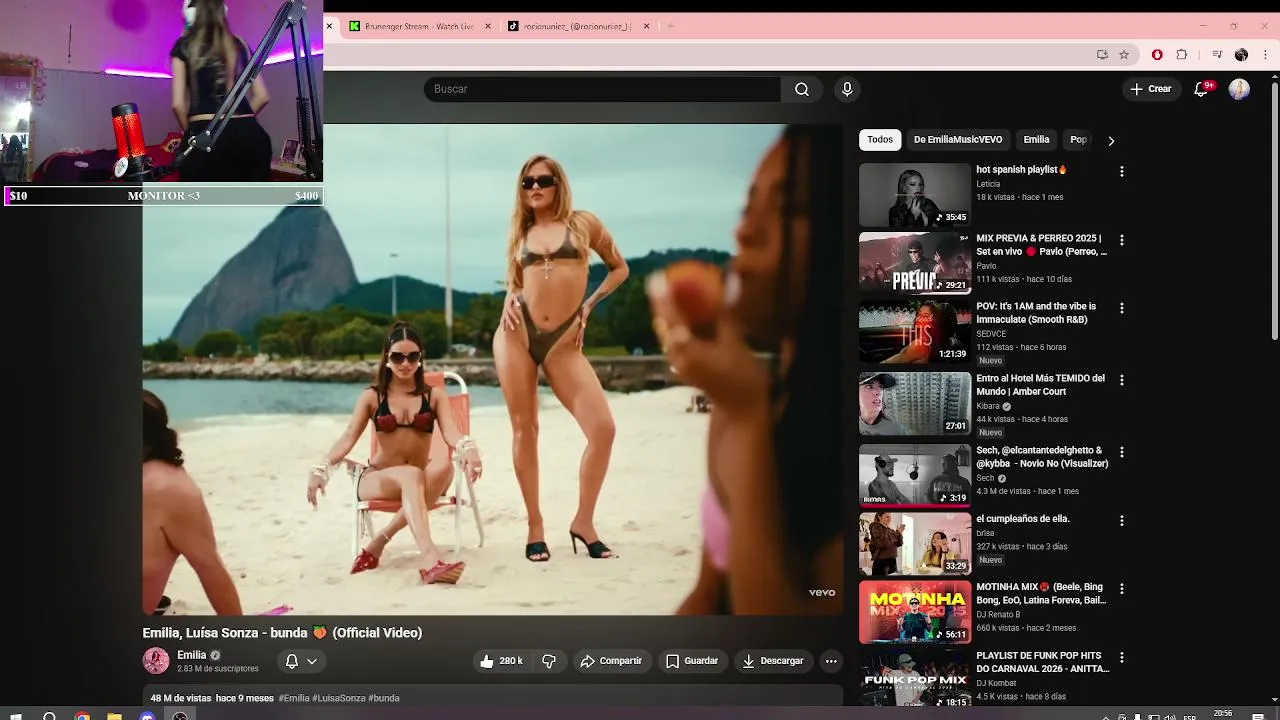Open options for hot spanish playlist
This screenshot has width=1280, height=720.
point(1121,172)
